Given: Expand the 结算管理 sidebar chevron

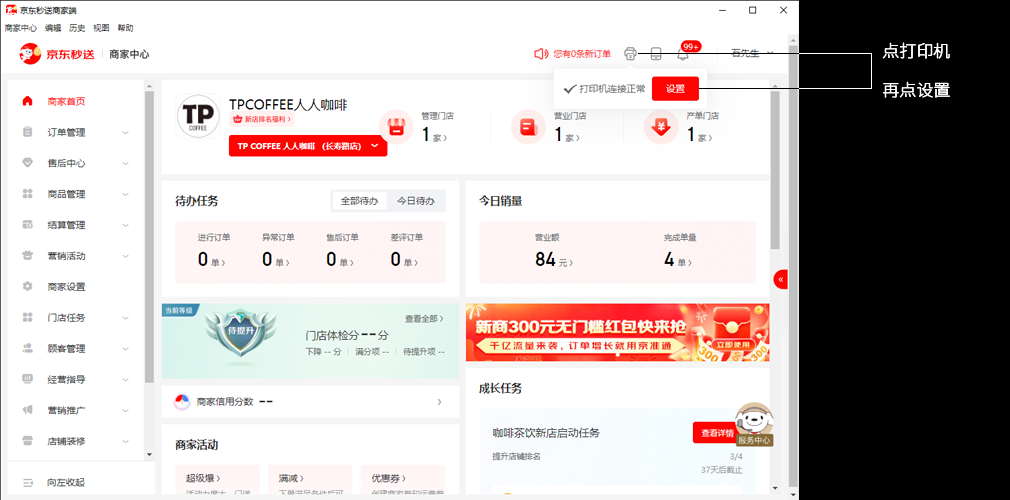Looking at the screenshot, I should [126, 226].
